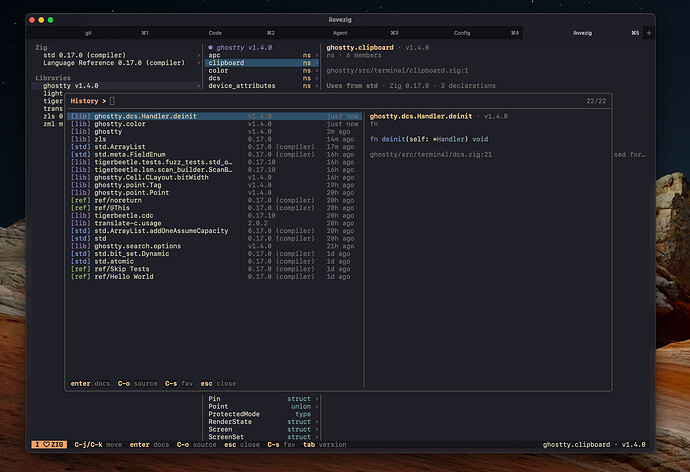Screen dimensions: 690x472
Task: Click the 'C-s fav' hint in History popup
Action: coord(179,384)
